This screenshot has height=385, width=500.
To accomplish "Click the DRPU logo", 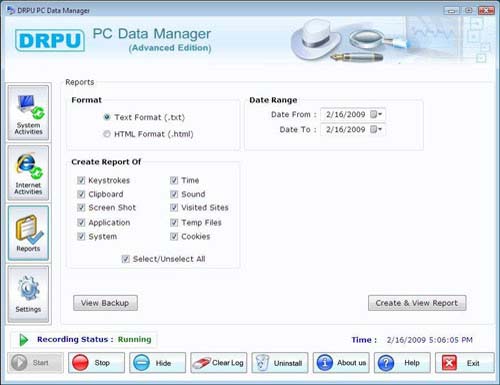I will [50, 40].
